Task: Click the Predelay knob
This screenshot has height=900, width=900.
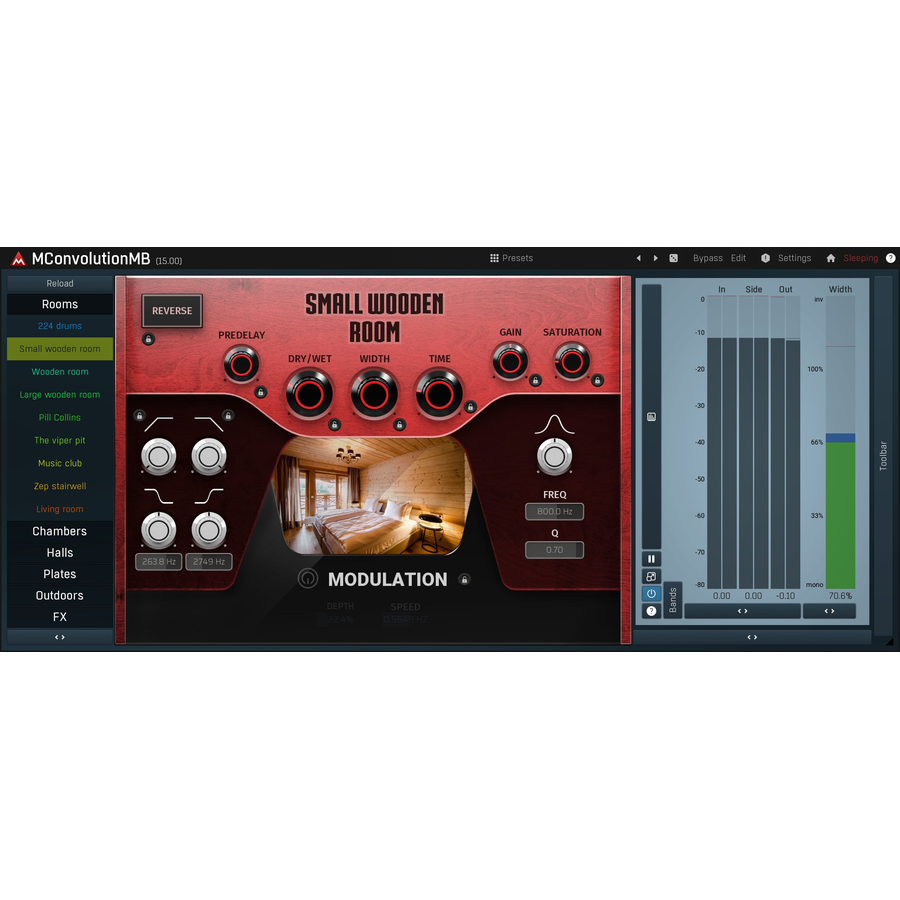Action: (241, 364)
